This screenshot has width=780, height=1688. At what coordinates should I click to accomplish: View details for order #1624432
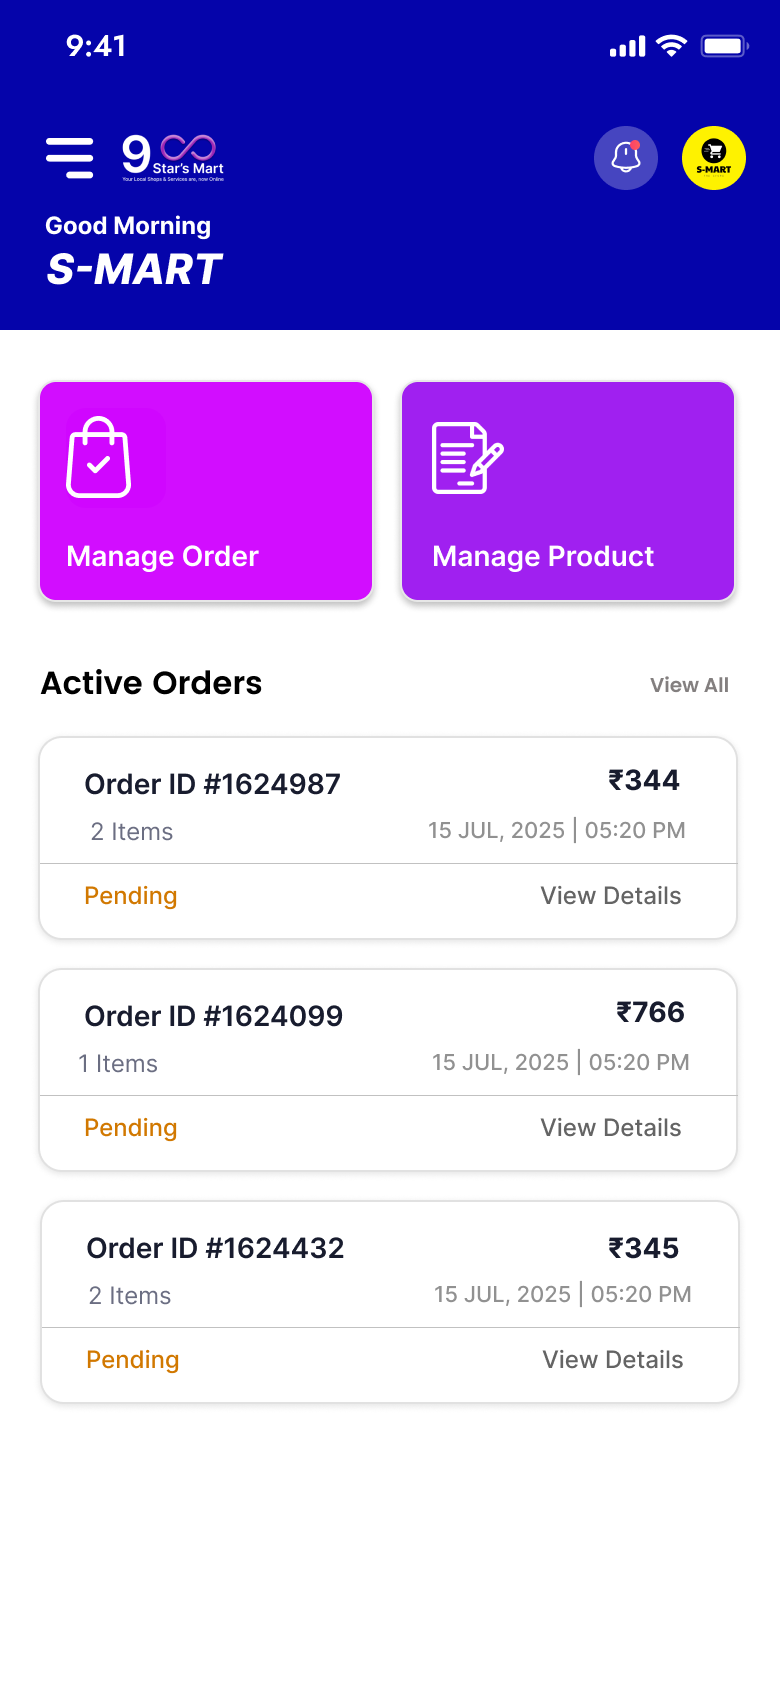pyautogui.click(x=613, y=1360)
